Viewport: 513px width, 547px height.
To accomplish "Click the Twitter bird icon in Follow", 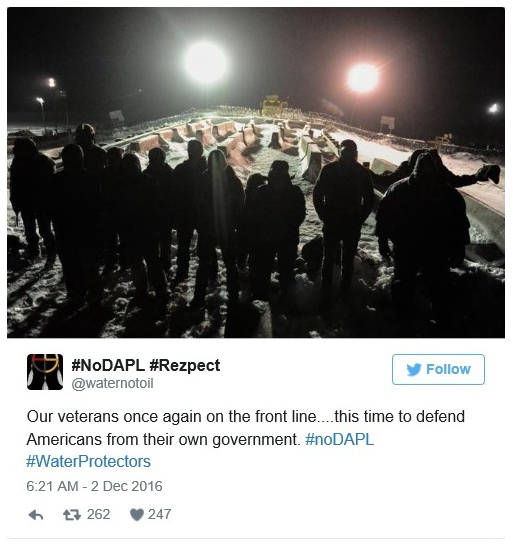I will 414,369.
